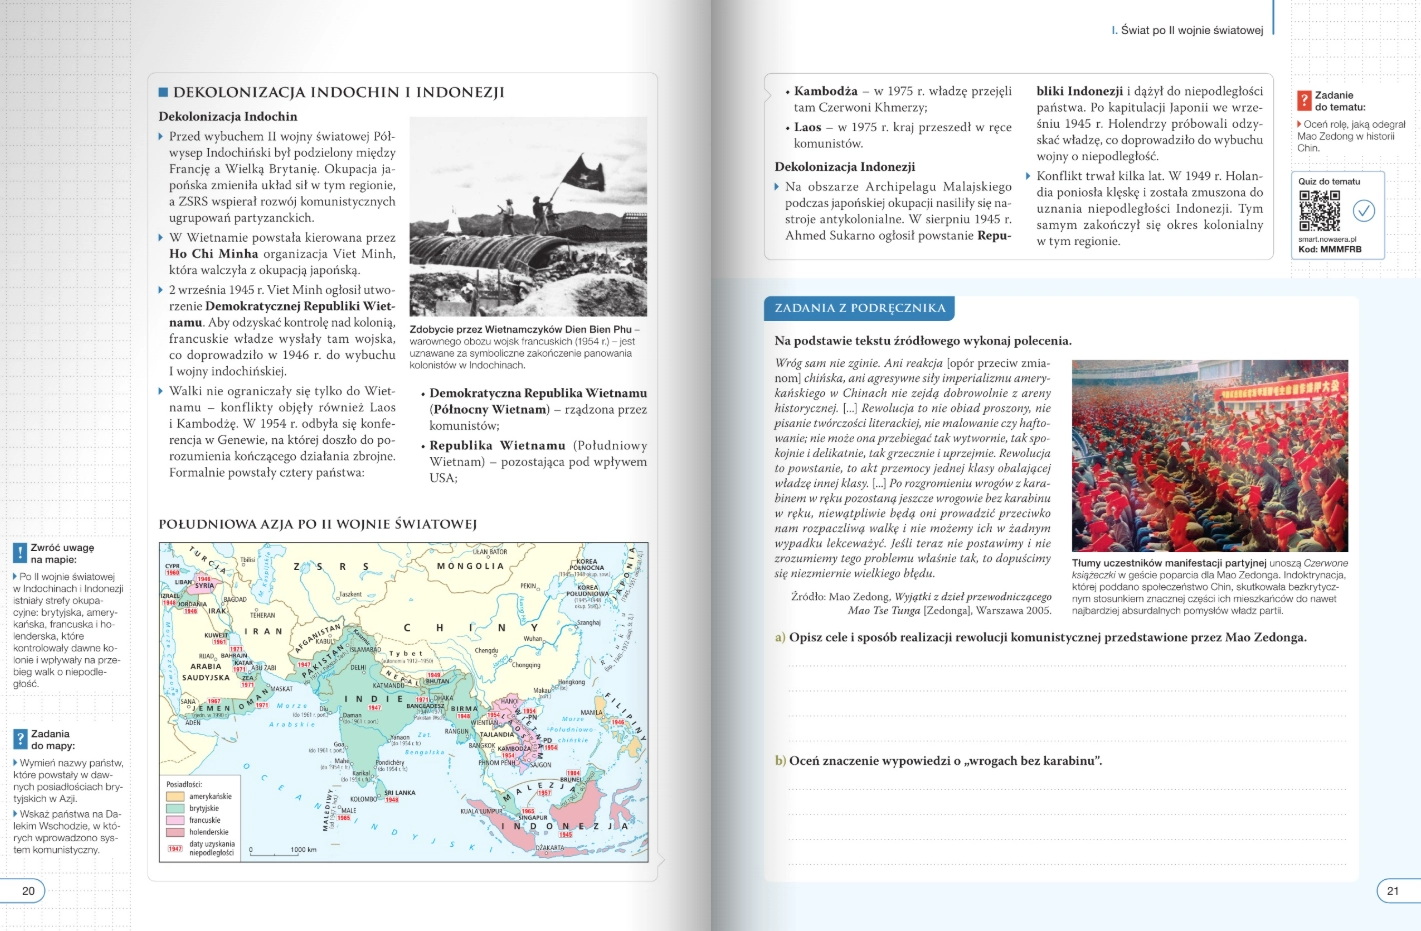Click the first dotted answer line below question a)

[1067, 667]
